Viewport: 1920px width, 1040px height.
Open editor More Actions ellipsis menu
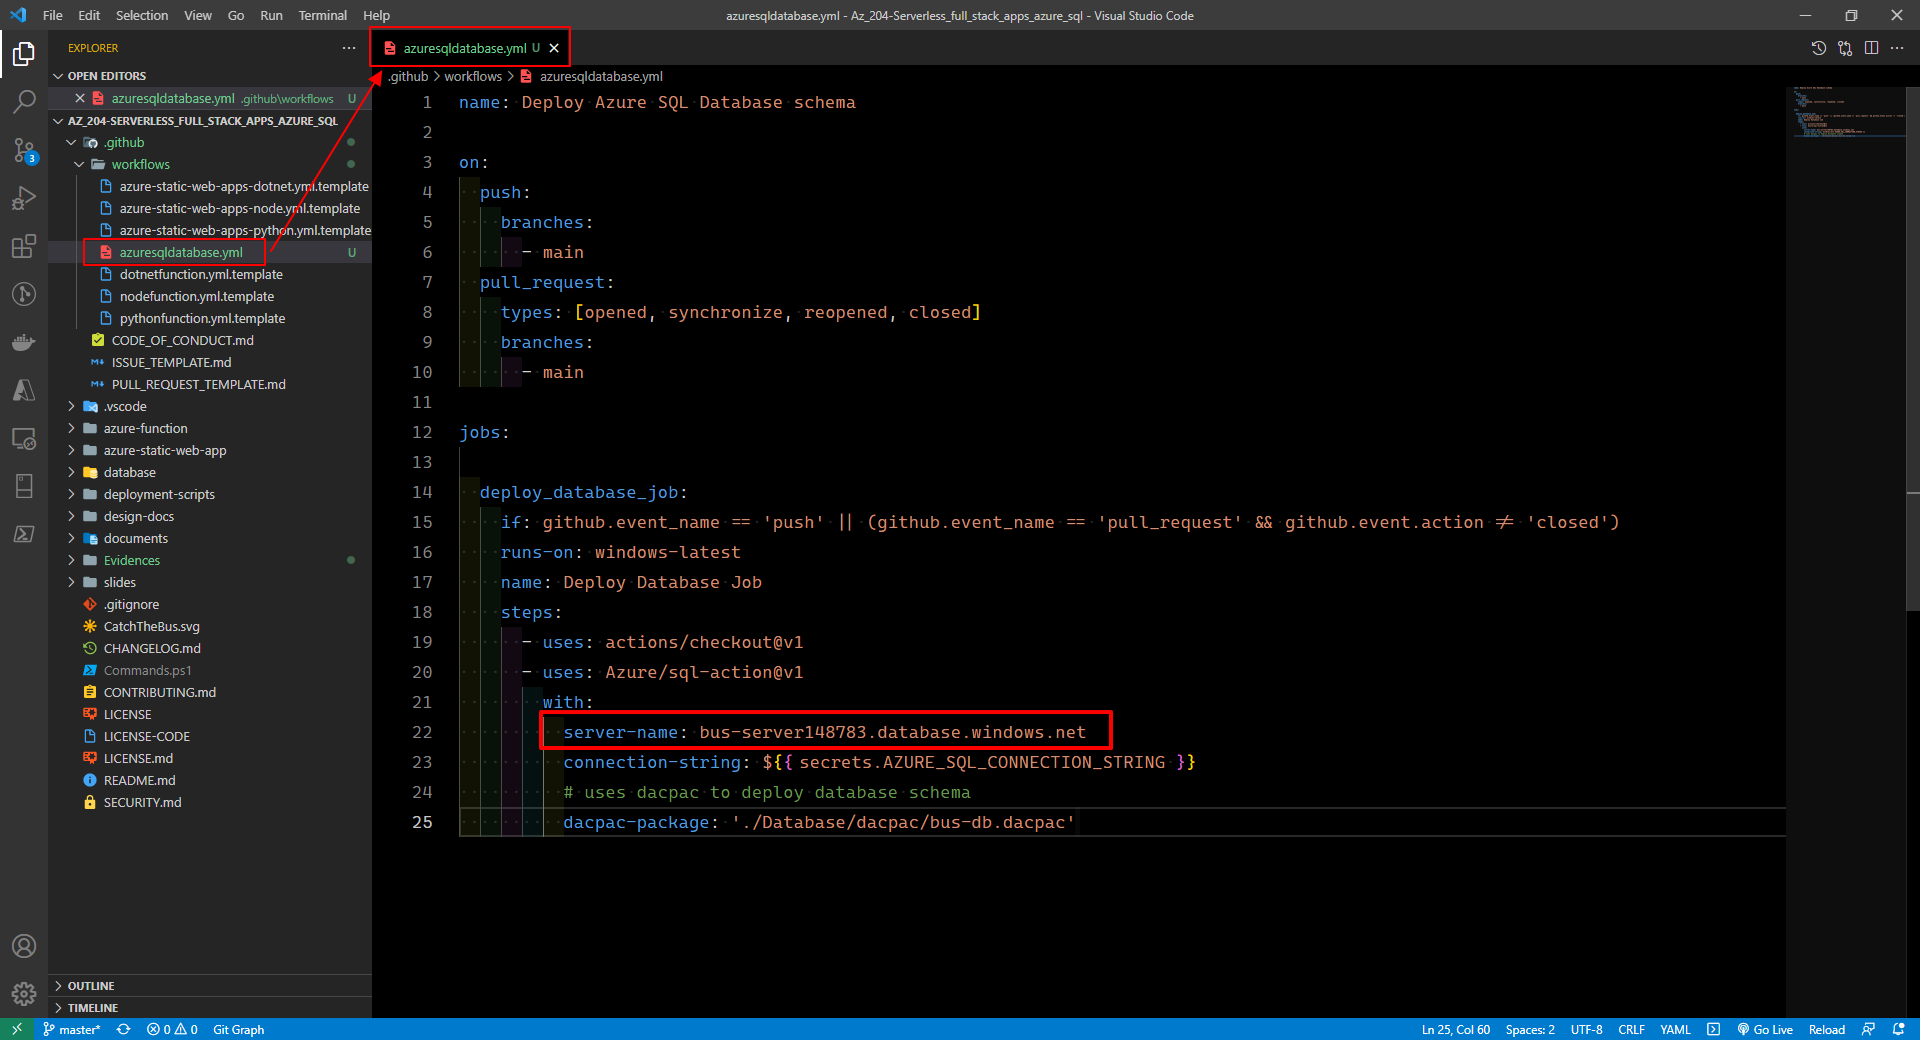pyautogui.click(x=1897, y=48)
